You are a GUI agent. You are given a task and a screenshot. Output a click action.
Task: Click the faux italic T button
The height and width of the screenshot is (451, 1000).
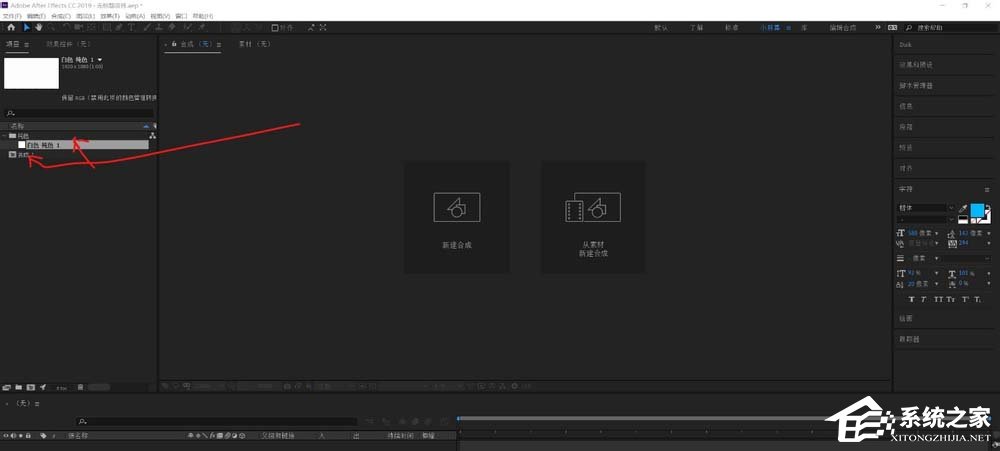tap(924, 299)
